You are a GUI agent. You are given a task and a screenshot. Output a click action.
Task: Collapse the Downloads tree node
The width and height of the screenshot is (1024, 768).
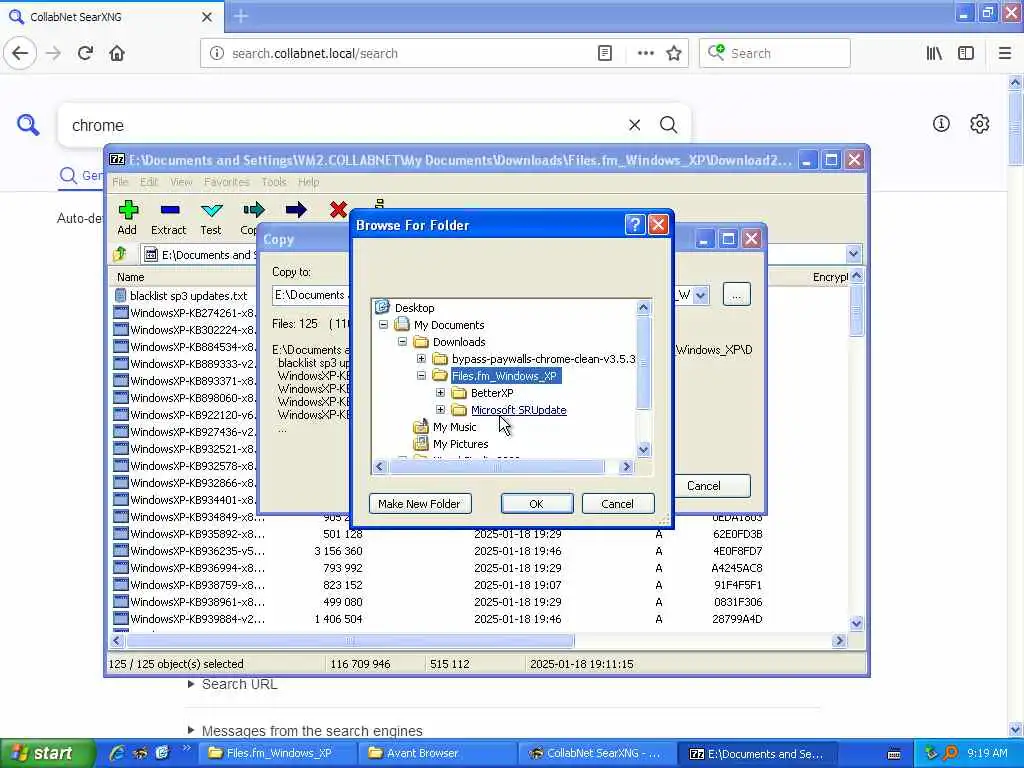tap(402, 342)
